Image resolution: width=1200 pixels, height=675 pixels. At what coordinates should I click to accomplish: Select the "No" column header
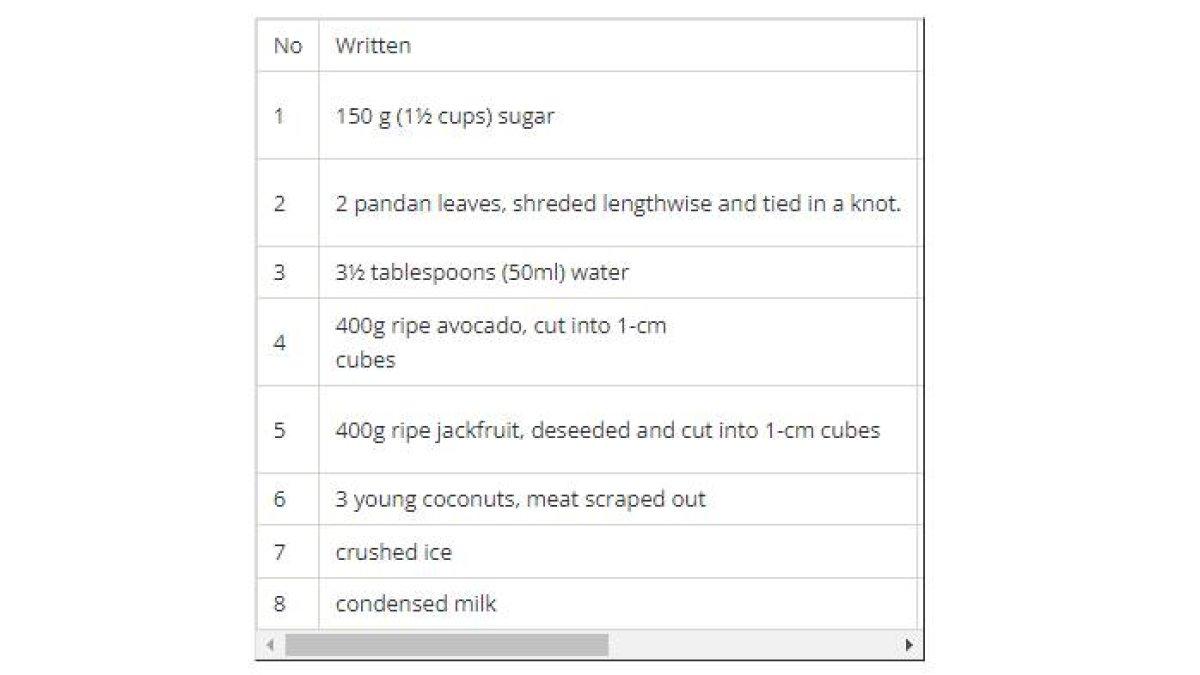point(288,45)
